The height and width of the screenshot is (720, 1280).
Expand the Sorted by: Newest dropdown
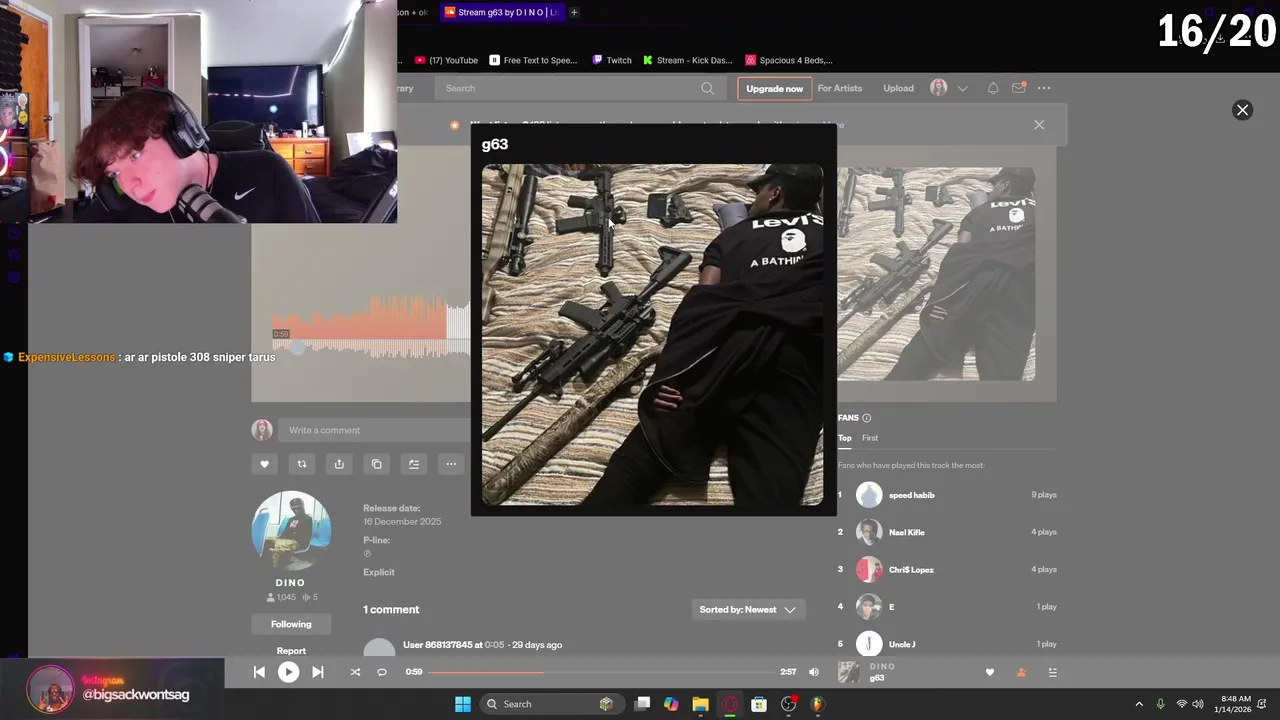748,609
